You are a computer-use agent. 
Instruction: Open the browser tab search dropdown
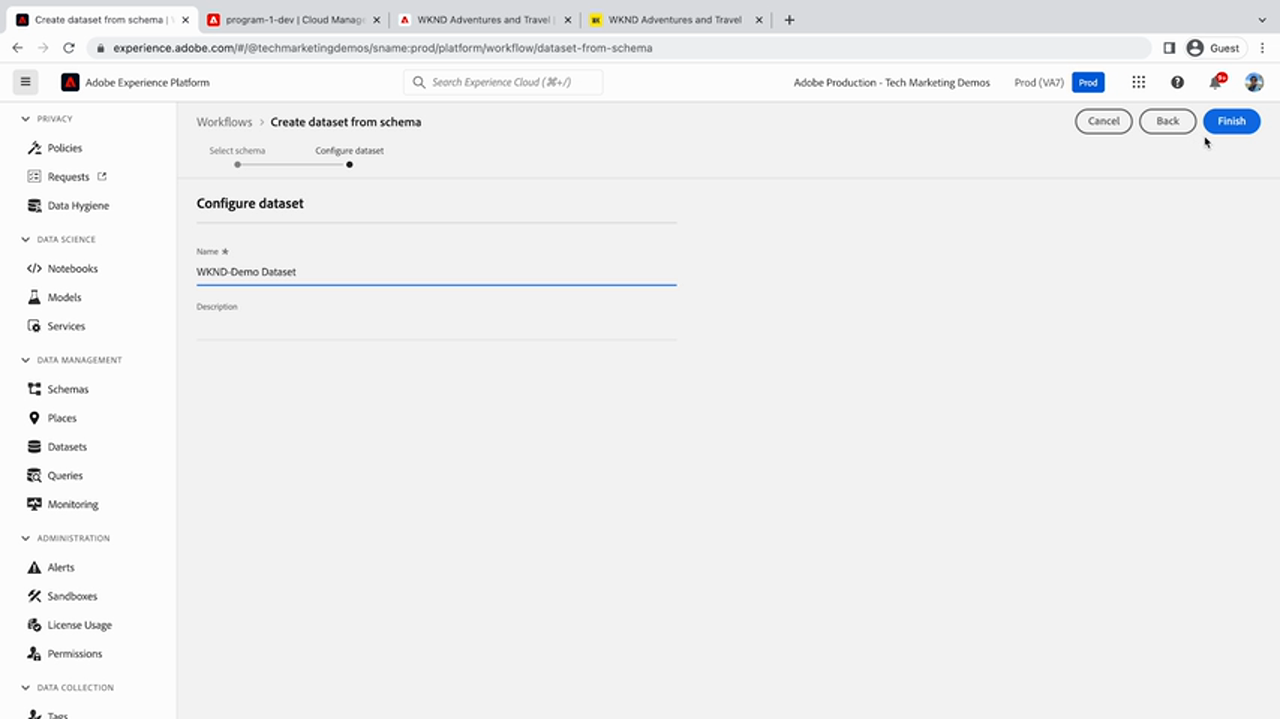pos(1262,19)
